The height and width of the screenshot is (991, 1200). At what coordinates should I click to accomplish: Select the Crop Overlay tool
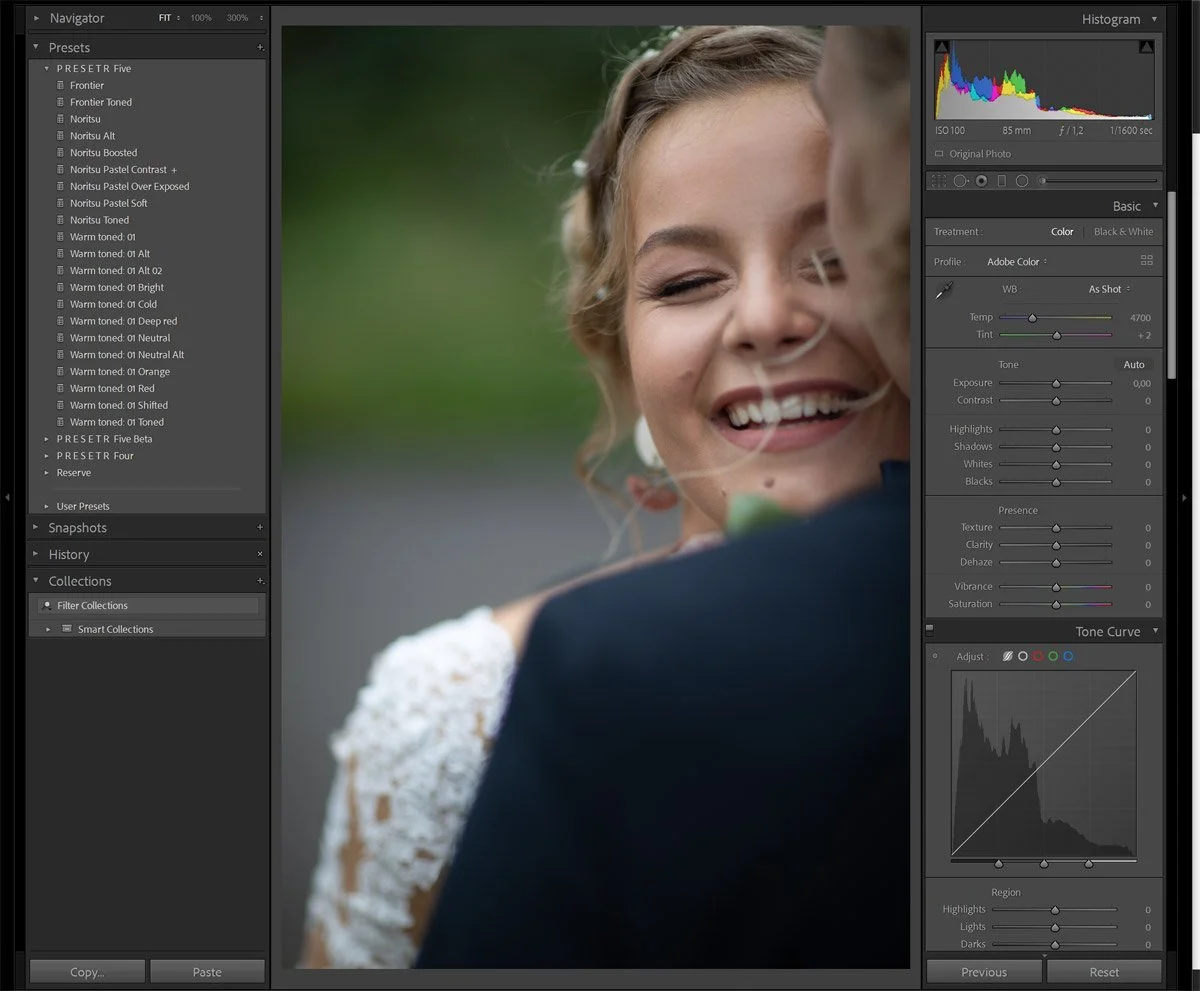(938, 181)
